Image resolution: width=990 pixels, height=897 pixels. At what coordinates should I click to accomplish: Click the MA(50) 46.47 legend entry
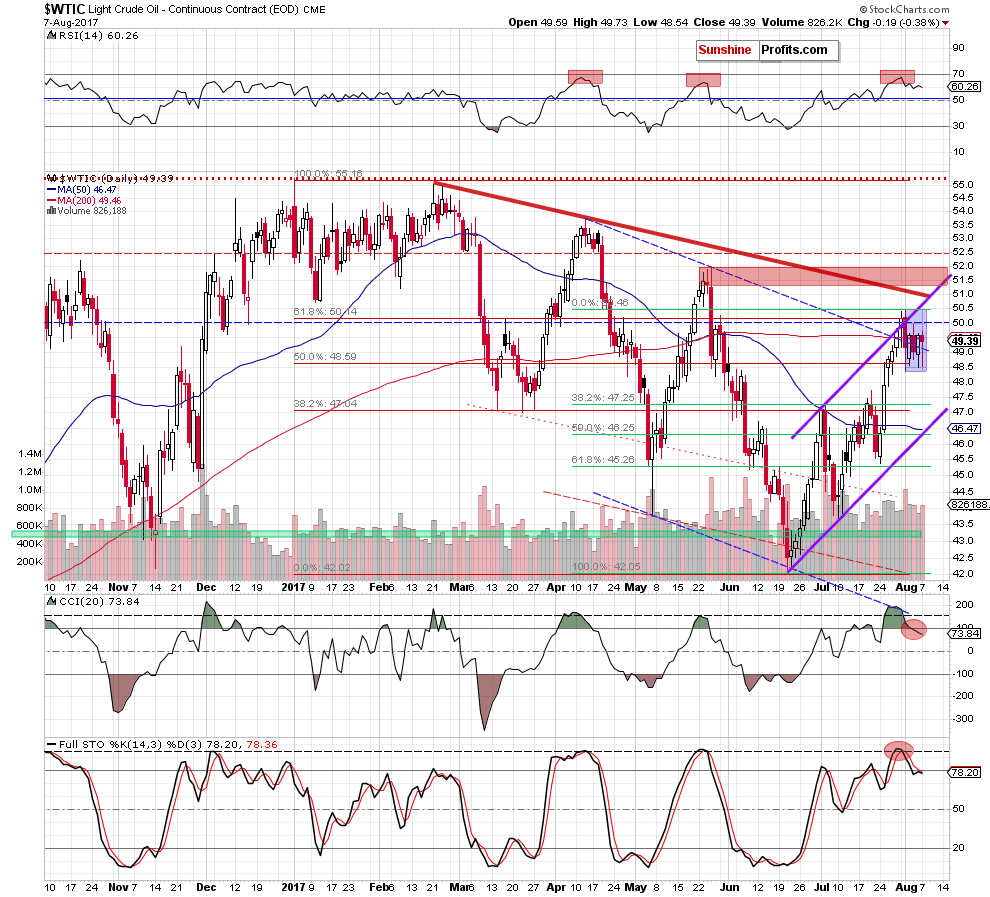82,189
